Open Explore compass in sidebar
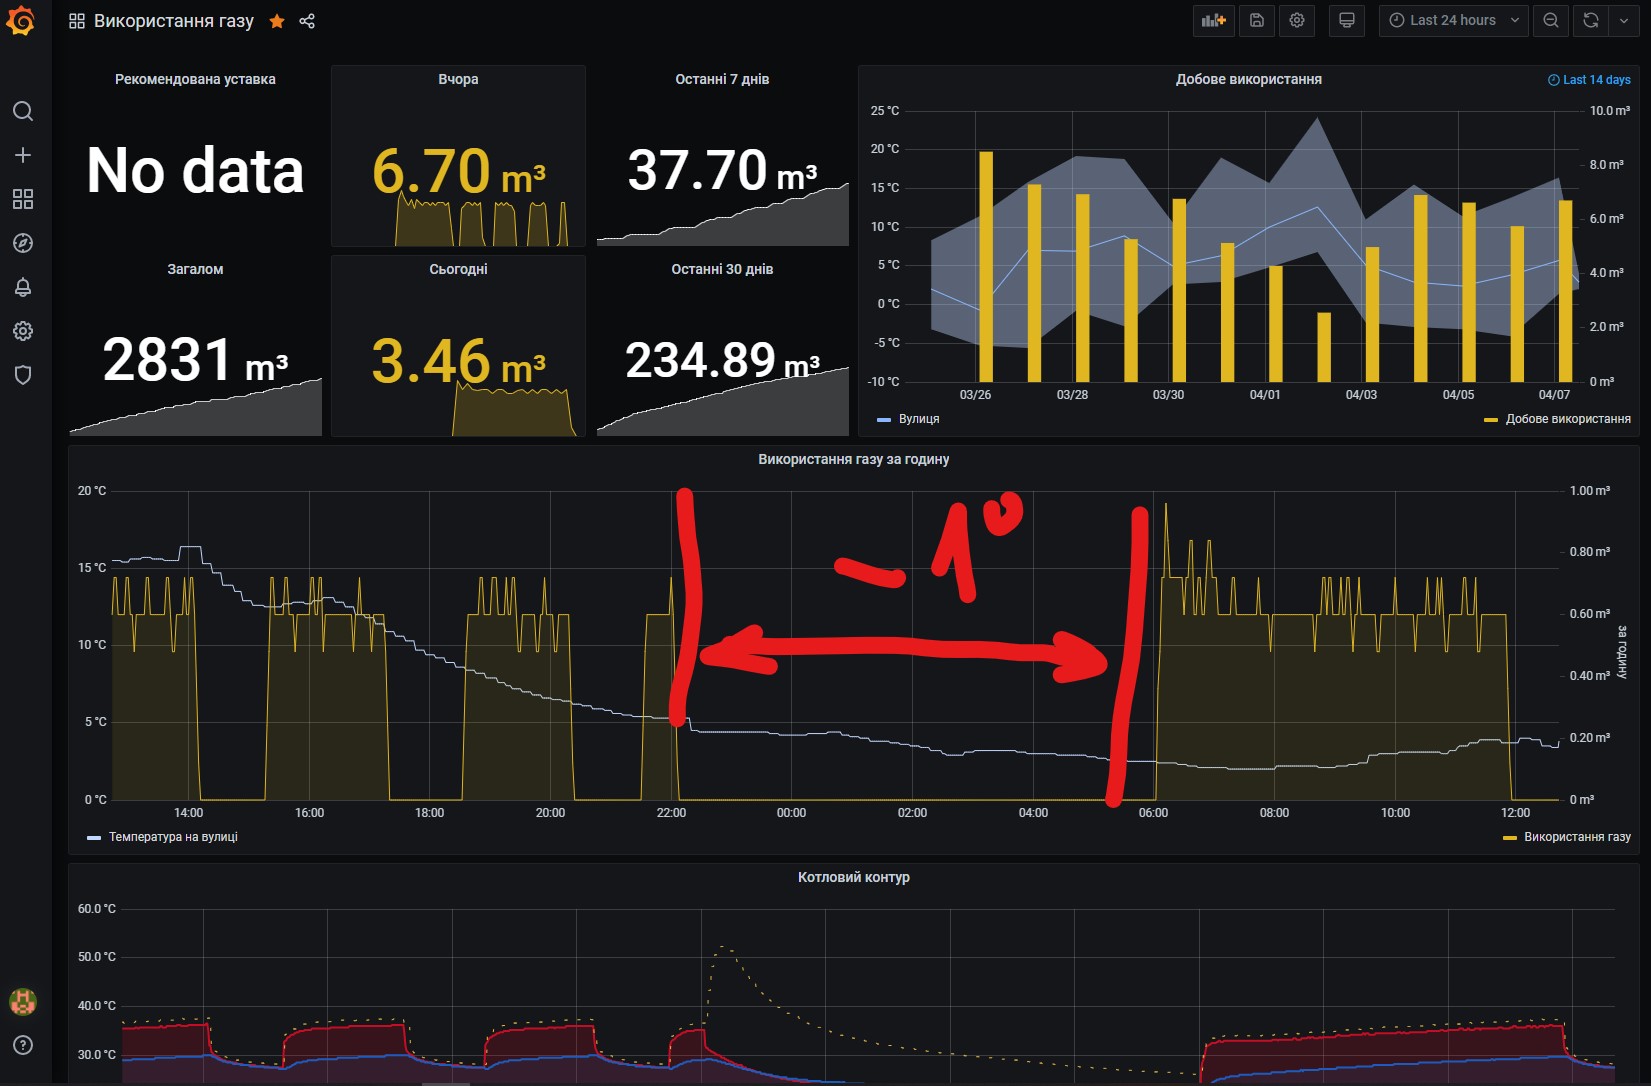Screen dimensions: 1651x1086 [x=23, y=243]
